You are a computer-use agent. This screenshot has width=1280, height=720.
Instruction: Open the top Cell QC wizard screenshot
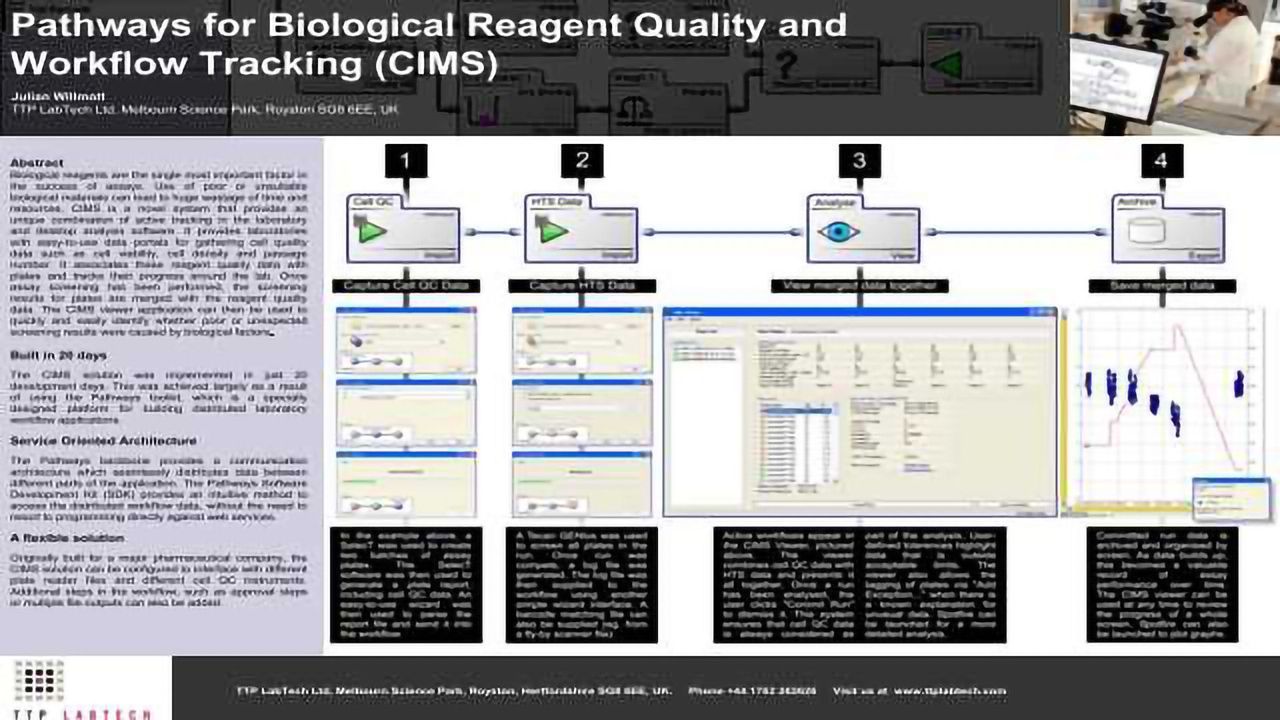click(x=406, y=340)
